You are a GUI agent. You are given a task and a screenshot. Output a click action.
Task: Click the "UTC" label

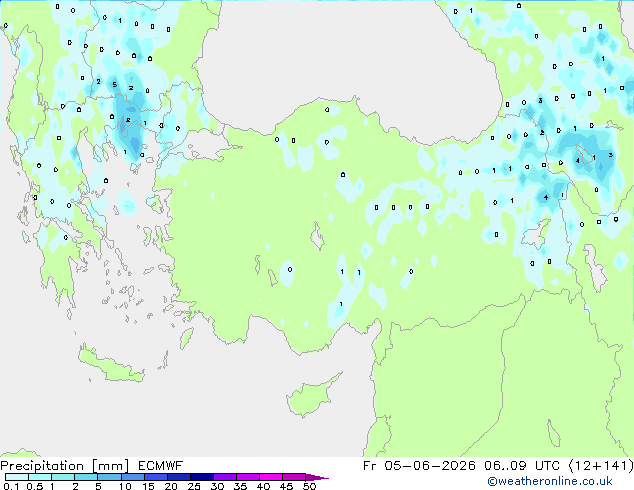click(547, 466)
